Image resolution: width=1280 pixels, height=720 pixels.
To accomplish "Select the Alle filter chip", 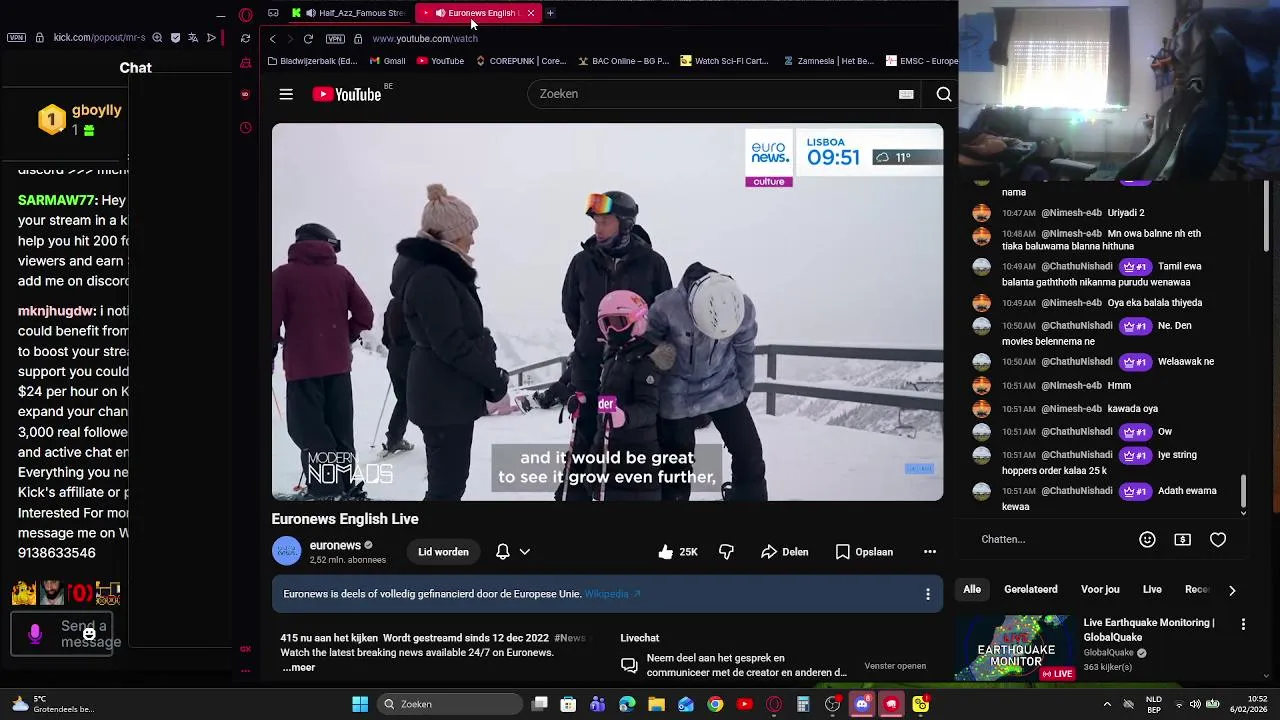I will click(972, 590).
